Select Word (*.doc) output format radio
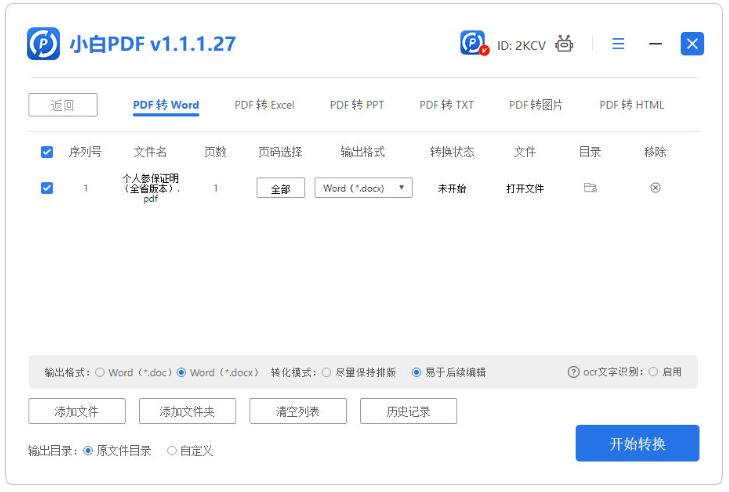Screen dimensions: 729x492 99,372
